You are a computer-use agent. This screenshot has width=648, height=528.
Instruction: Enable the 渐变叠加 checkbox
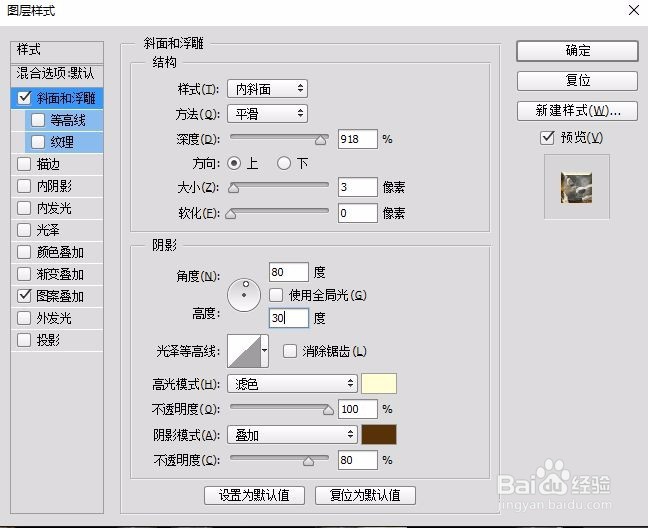(24, 274)
